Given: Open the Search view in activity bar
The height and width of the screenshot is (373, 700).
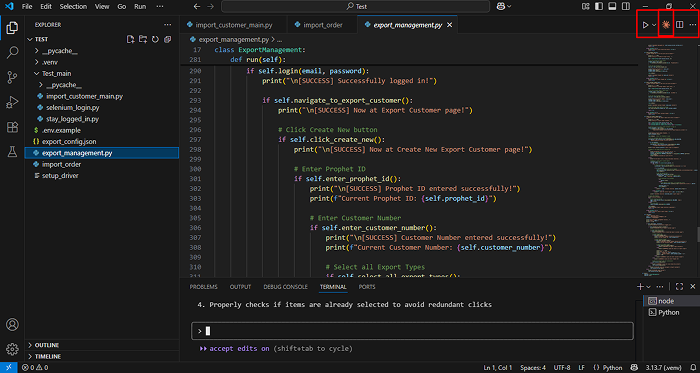Looking at the screenshot, I should point(12,53).
